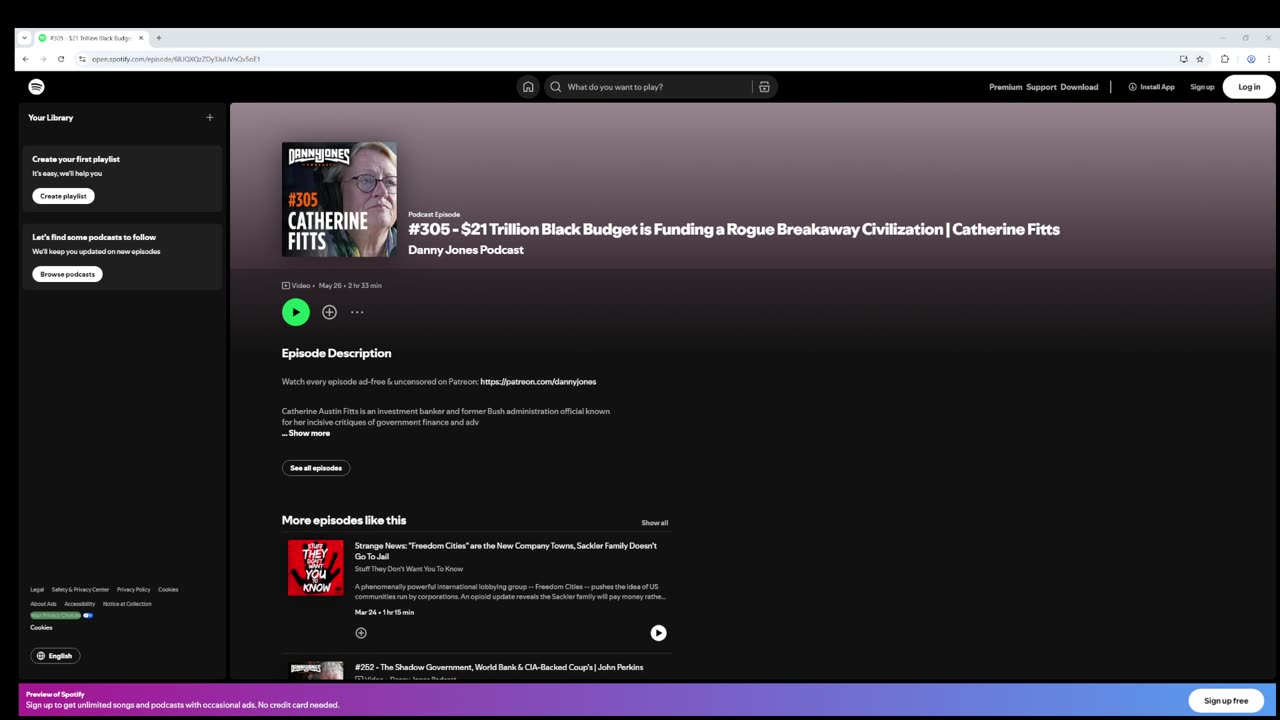This screenshot has width=1280, height=720.
Task: Click the browser back arrow
Action: (x=25, y=59)
